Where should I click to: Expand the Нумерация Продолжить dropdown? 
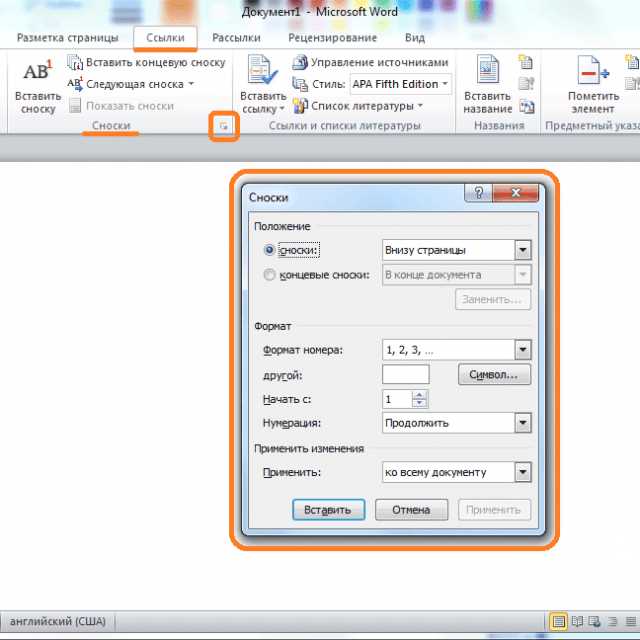[x=523, y=423]
